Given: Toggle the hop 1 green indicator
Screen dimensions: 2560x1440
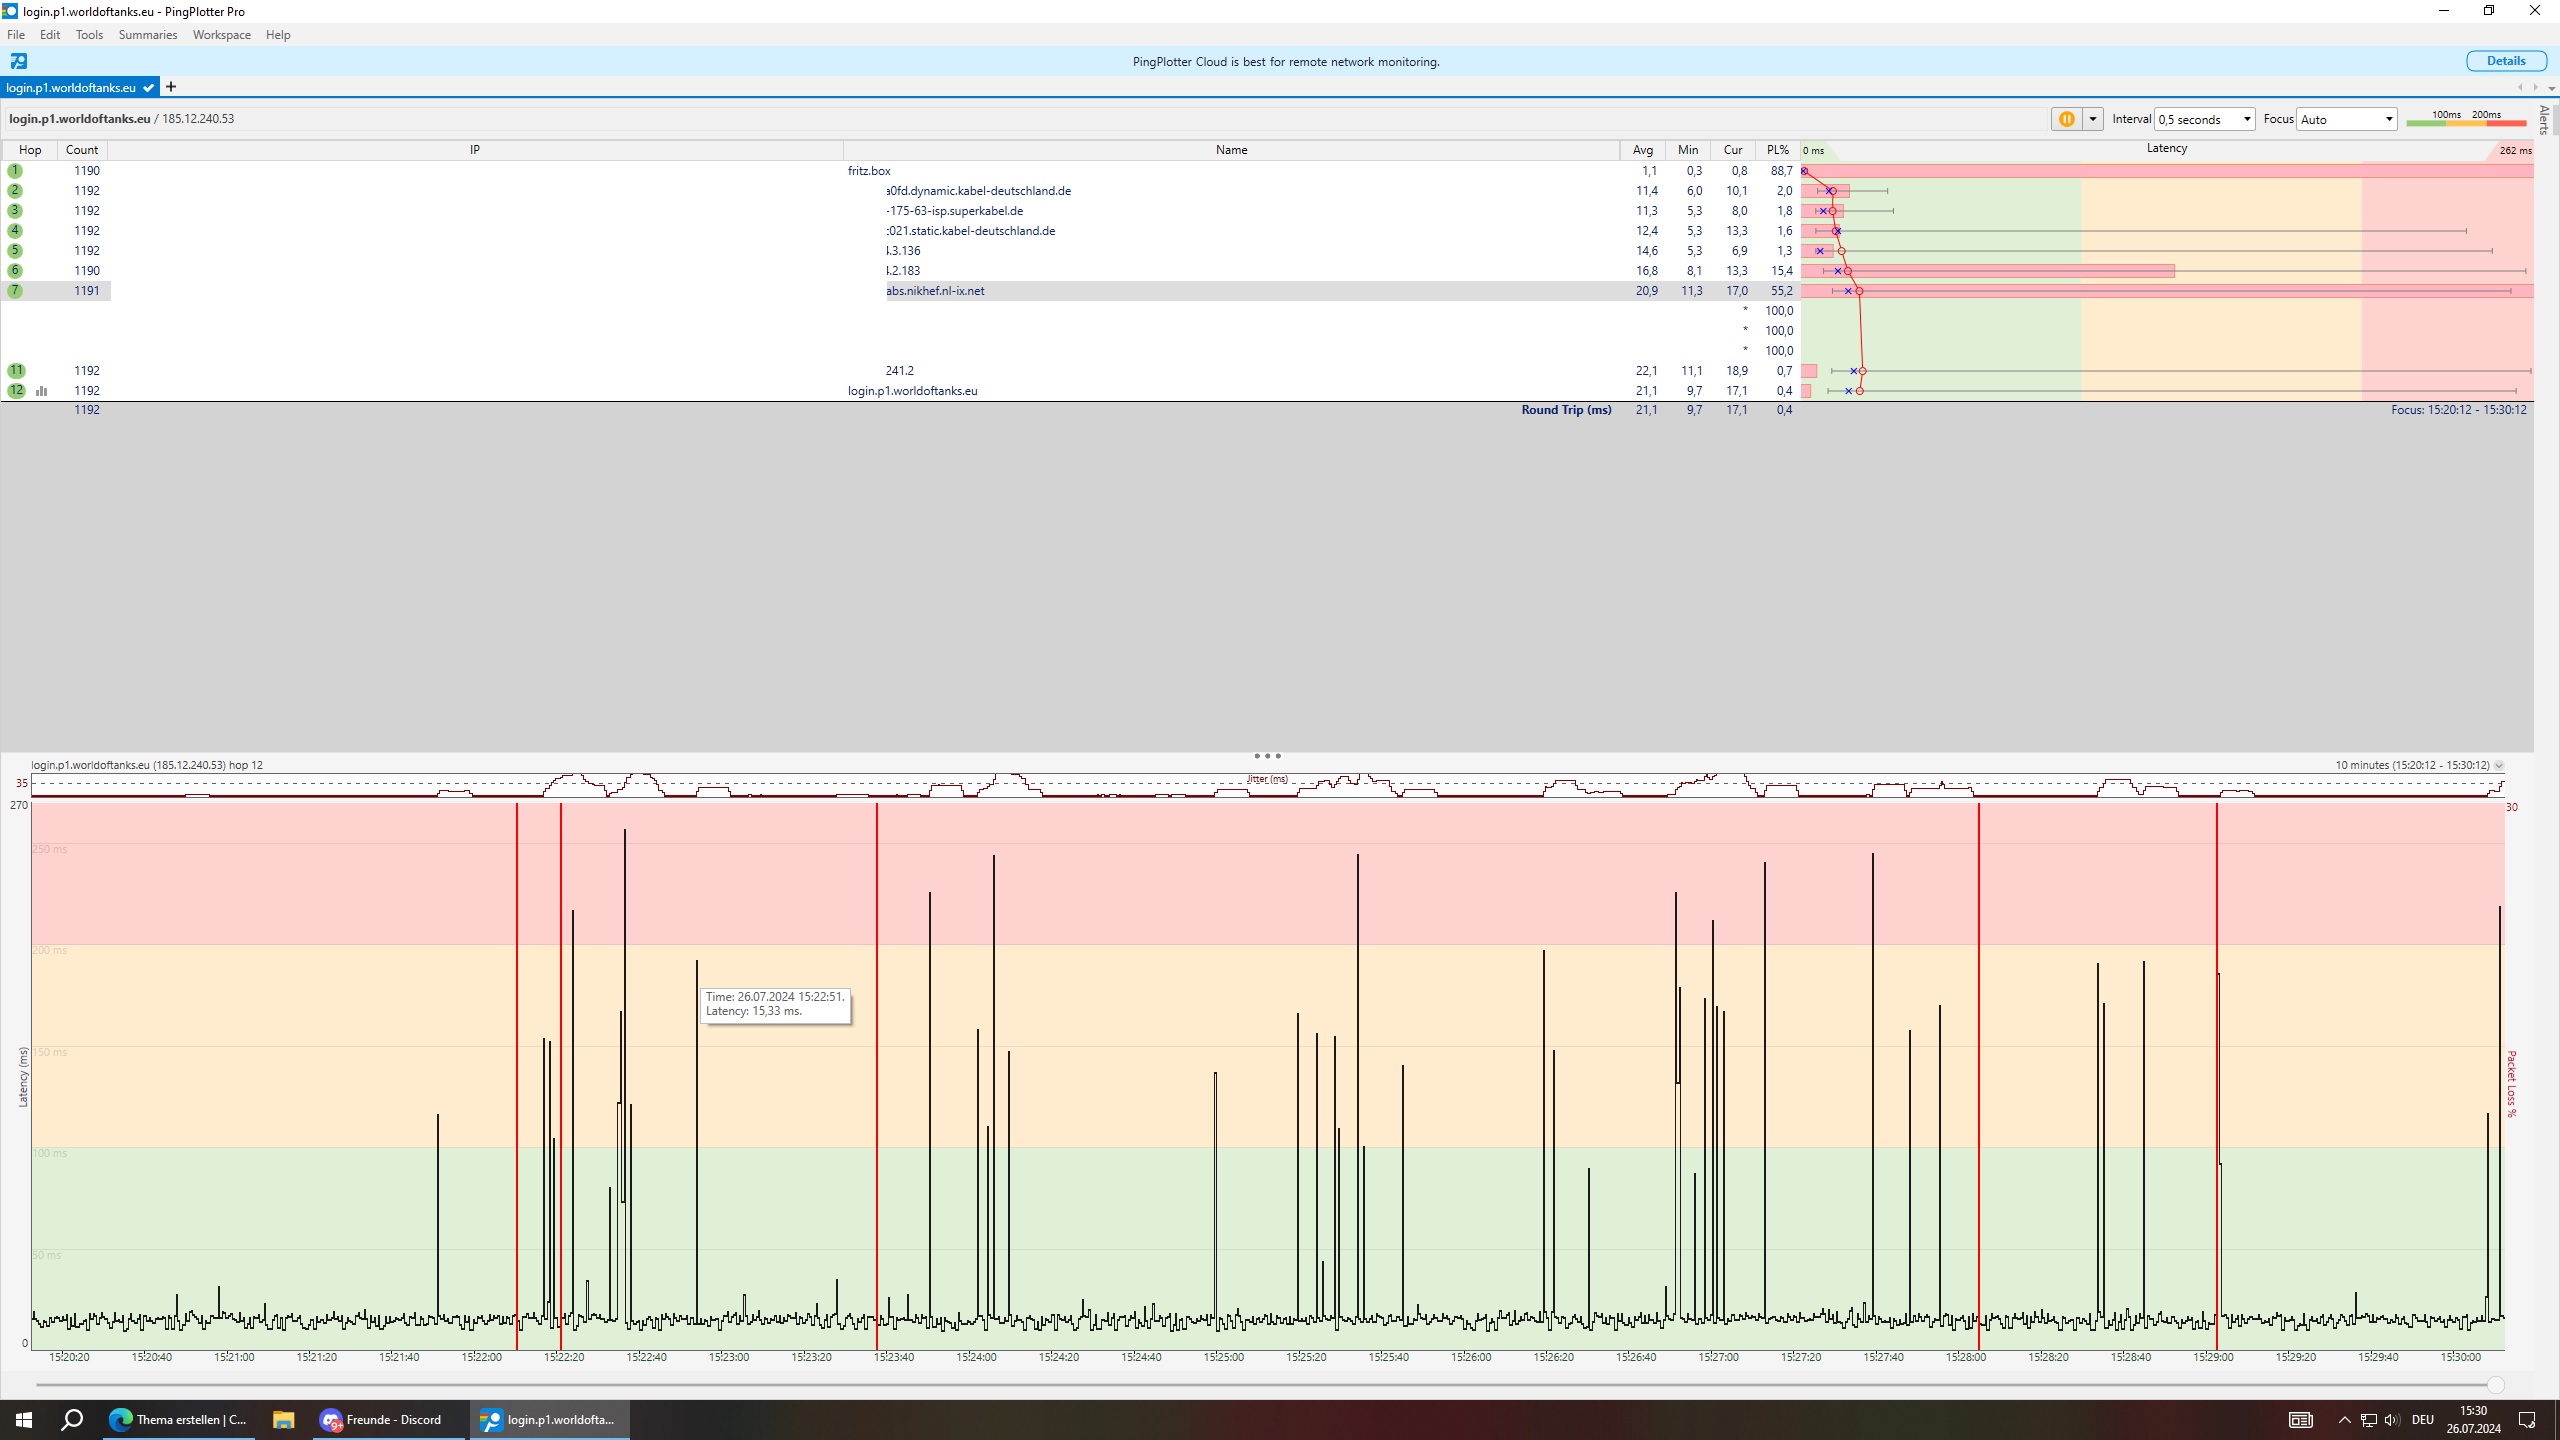Looking at the screenshot, I should tap(15, 171).
